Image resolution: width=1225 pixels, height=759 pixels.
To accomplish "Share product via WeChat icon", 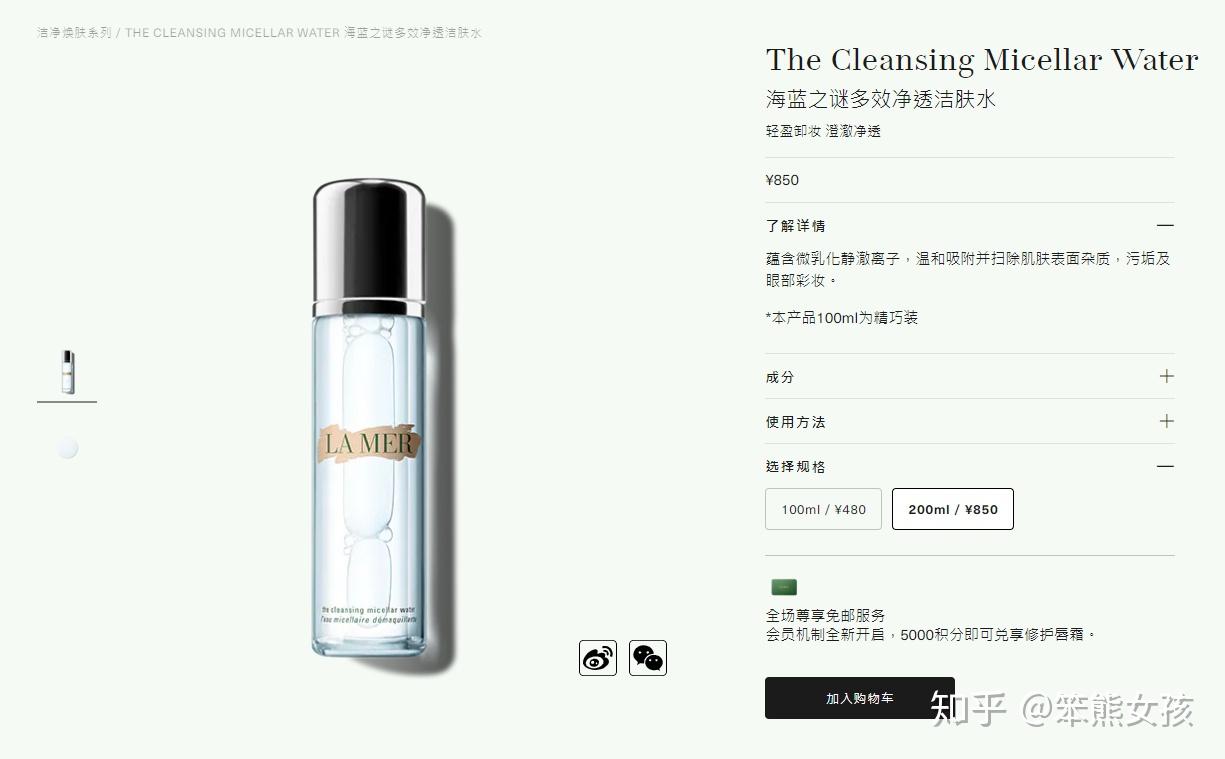I will [648, 658].
